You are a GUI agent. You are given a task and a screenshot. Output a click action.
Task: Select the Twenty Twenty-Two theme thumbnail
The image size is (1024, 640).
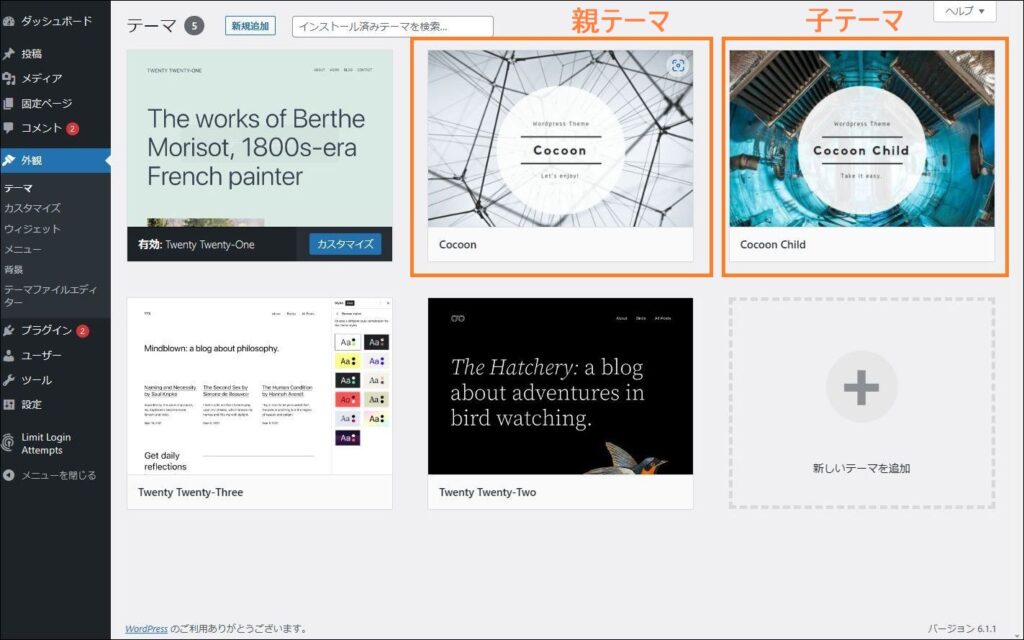tap(560, 386)
